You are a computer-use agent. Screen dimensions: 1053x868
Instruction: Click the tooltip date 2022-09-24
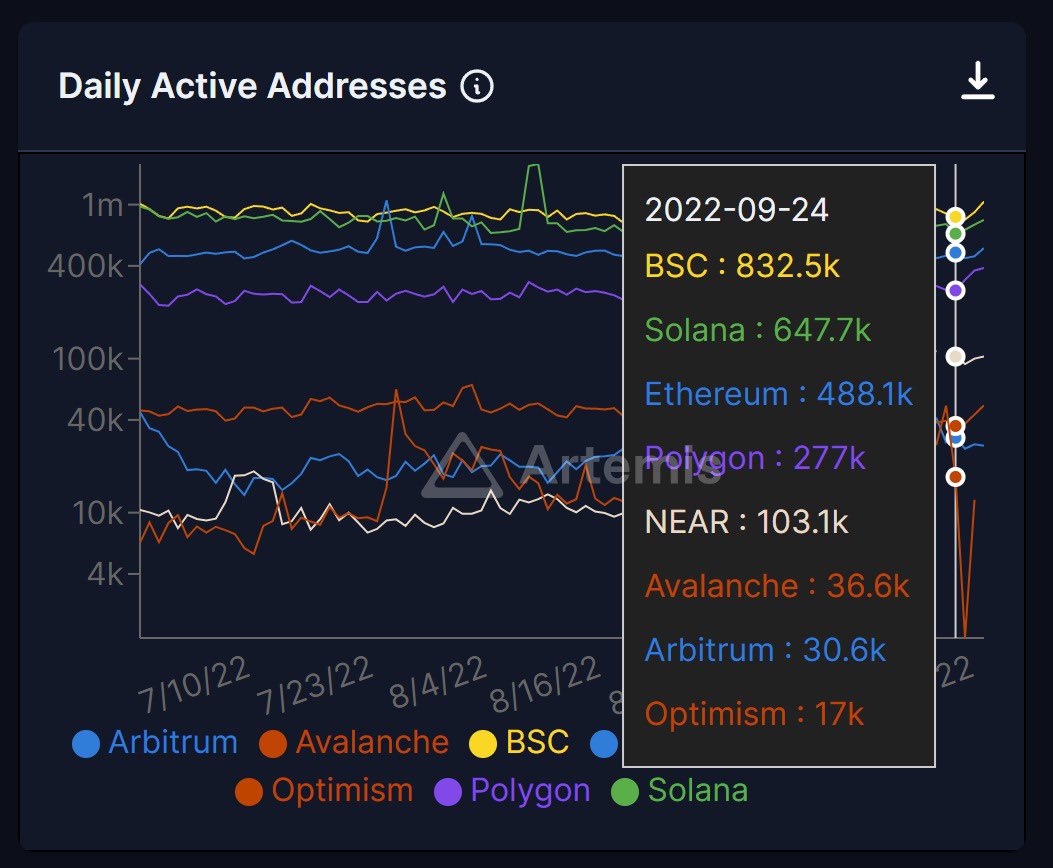click(736, 210)
